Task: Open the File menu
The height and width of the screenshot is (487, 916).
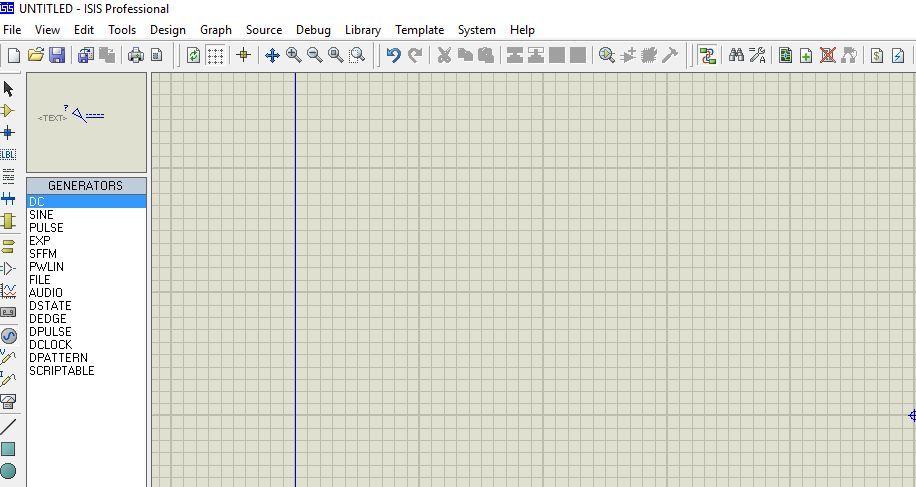Action: pyautogui.click(x=12, y=30)
